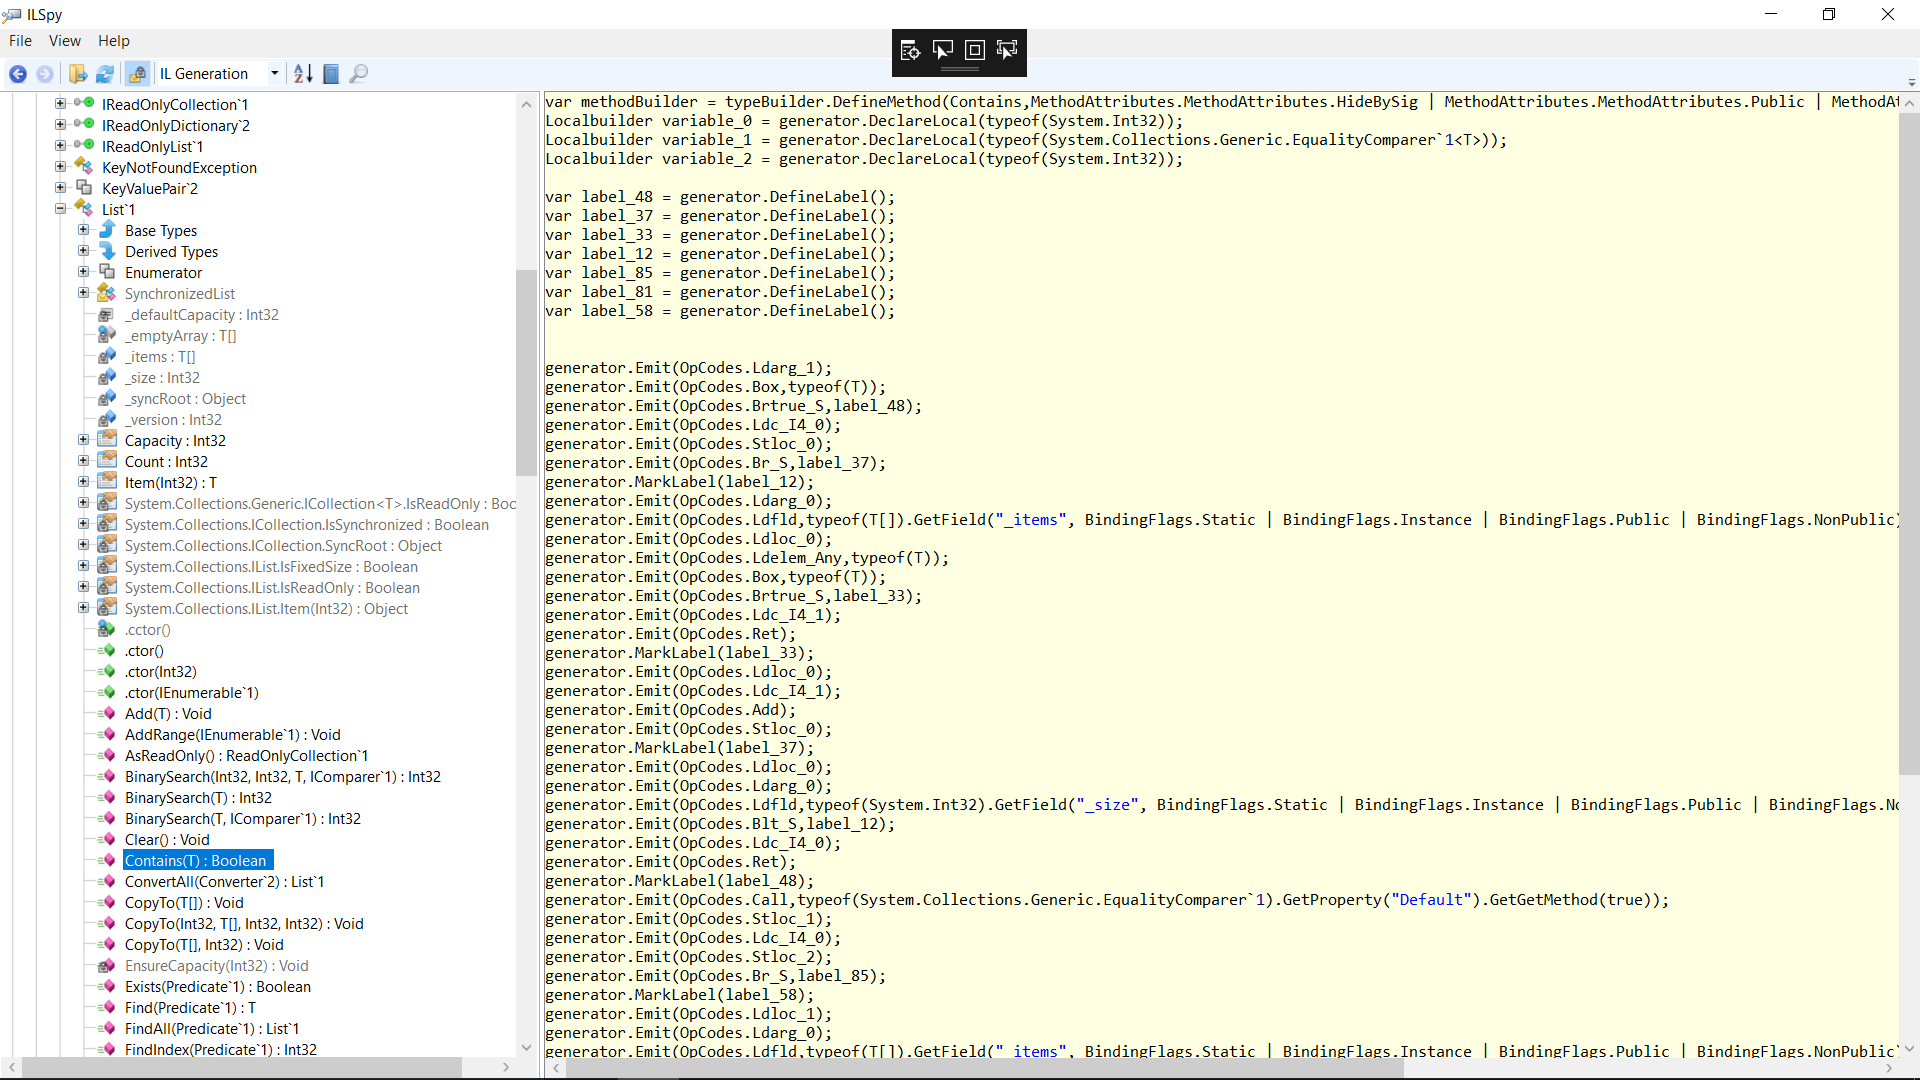
Task: Expand the Enumerator node
Action: point(84,272)
